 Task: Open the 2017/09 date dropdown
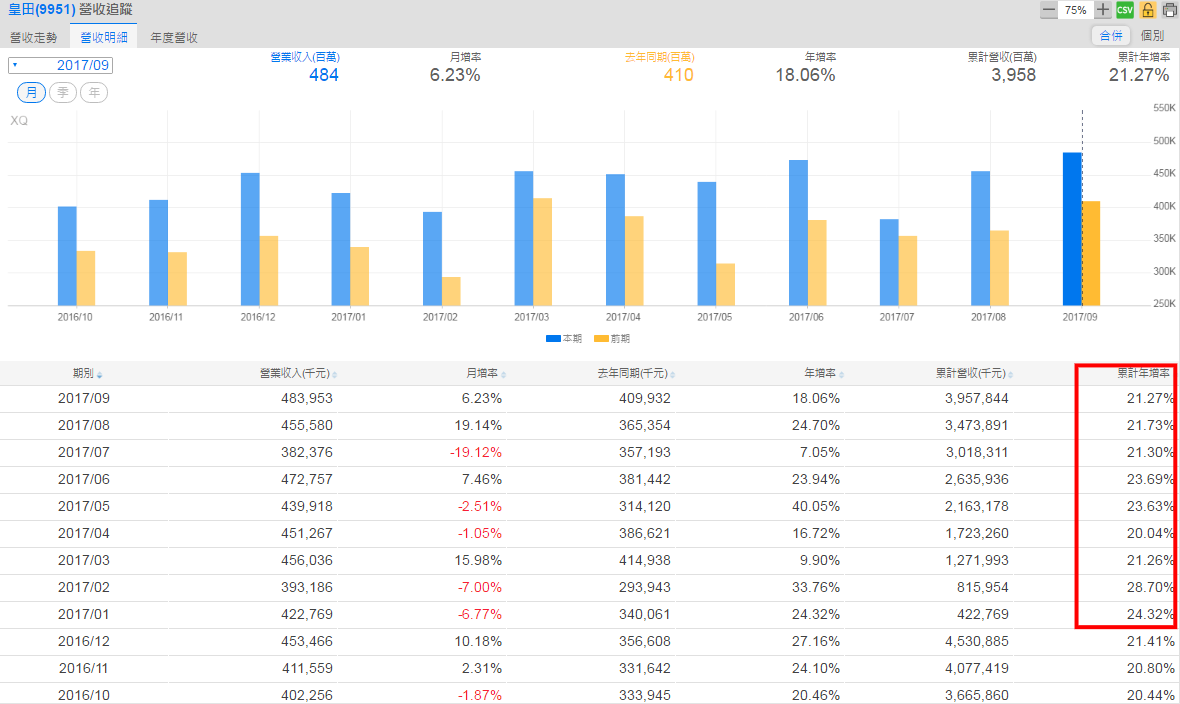pyautogui.click(x=60, y=66)
